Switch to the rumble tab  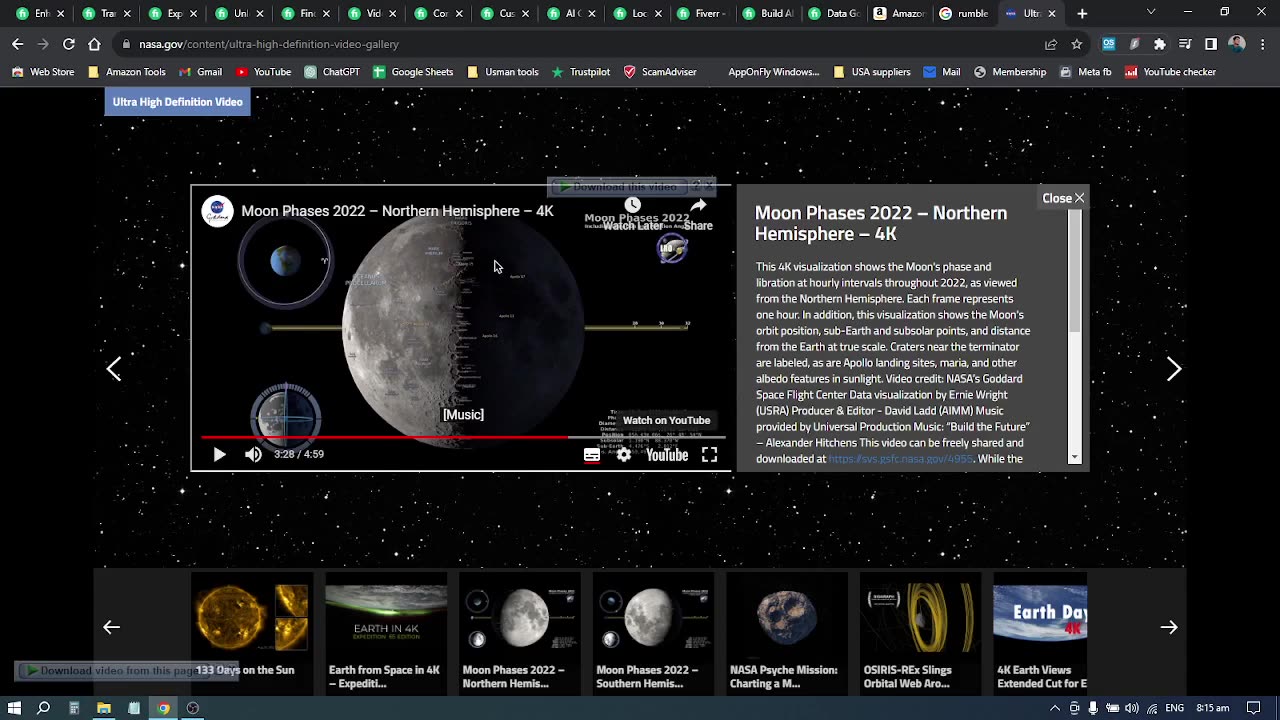(965, 14)
